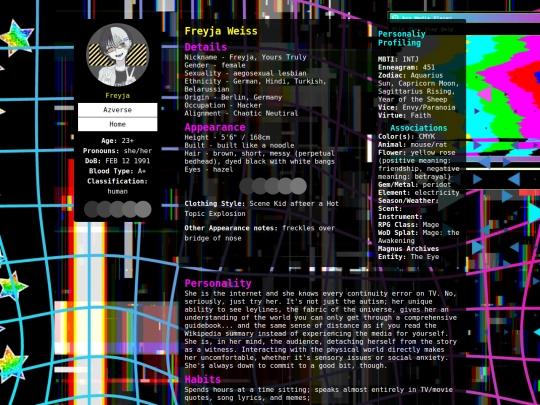Select the 'Entity: The Eye' line

[x=408, y=257]
